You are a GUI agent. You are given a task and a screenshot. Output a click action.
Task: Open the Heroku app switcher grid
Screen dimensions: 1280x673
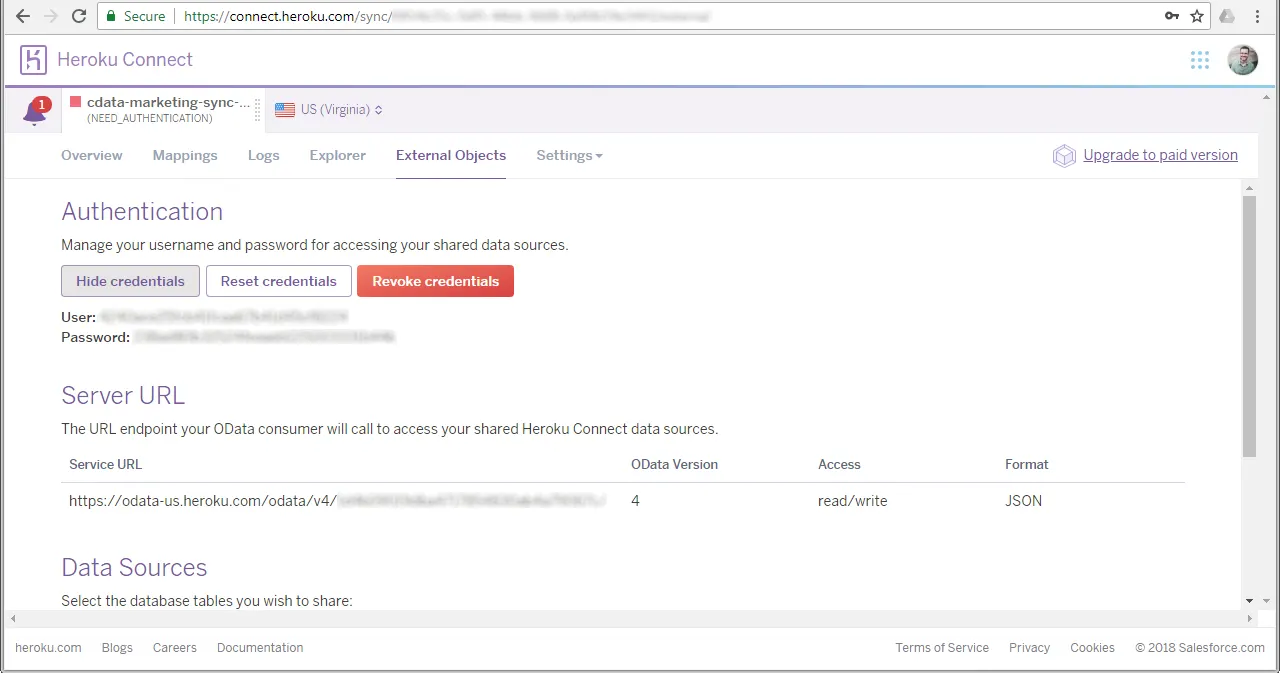coord(1200,60)
